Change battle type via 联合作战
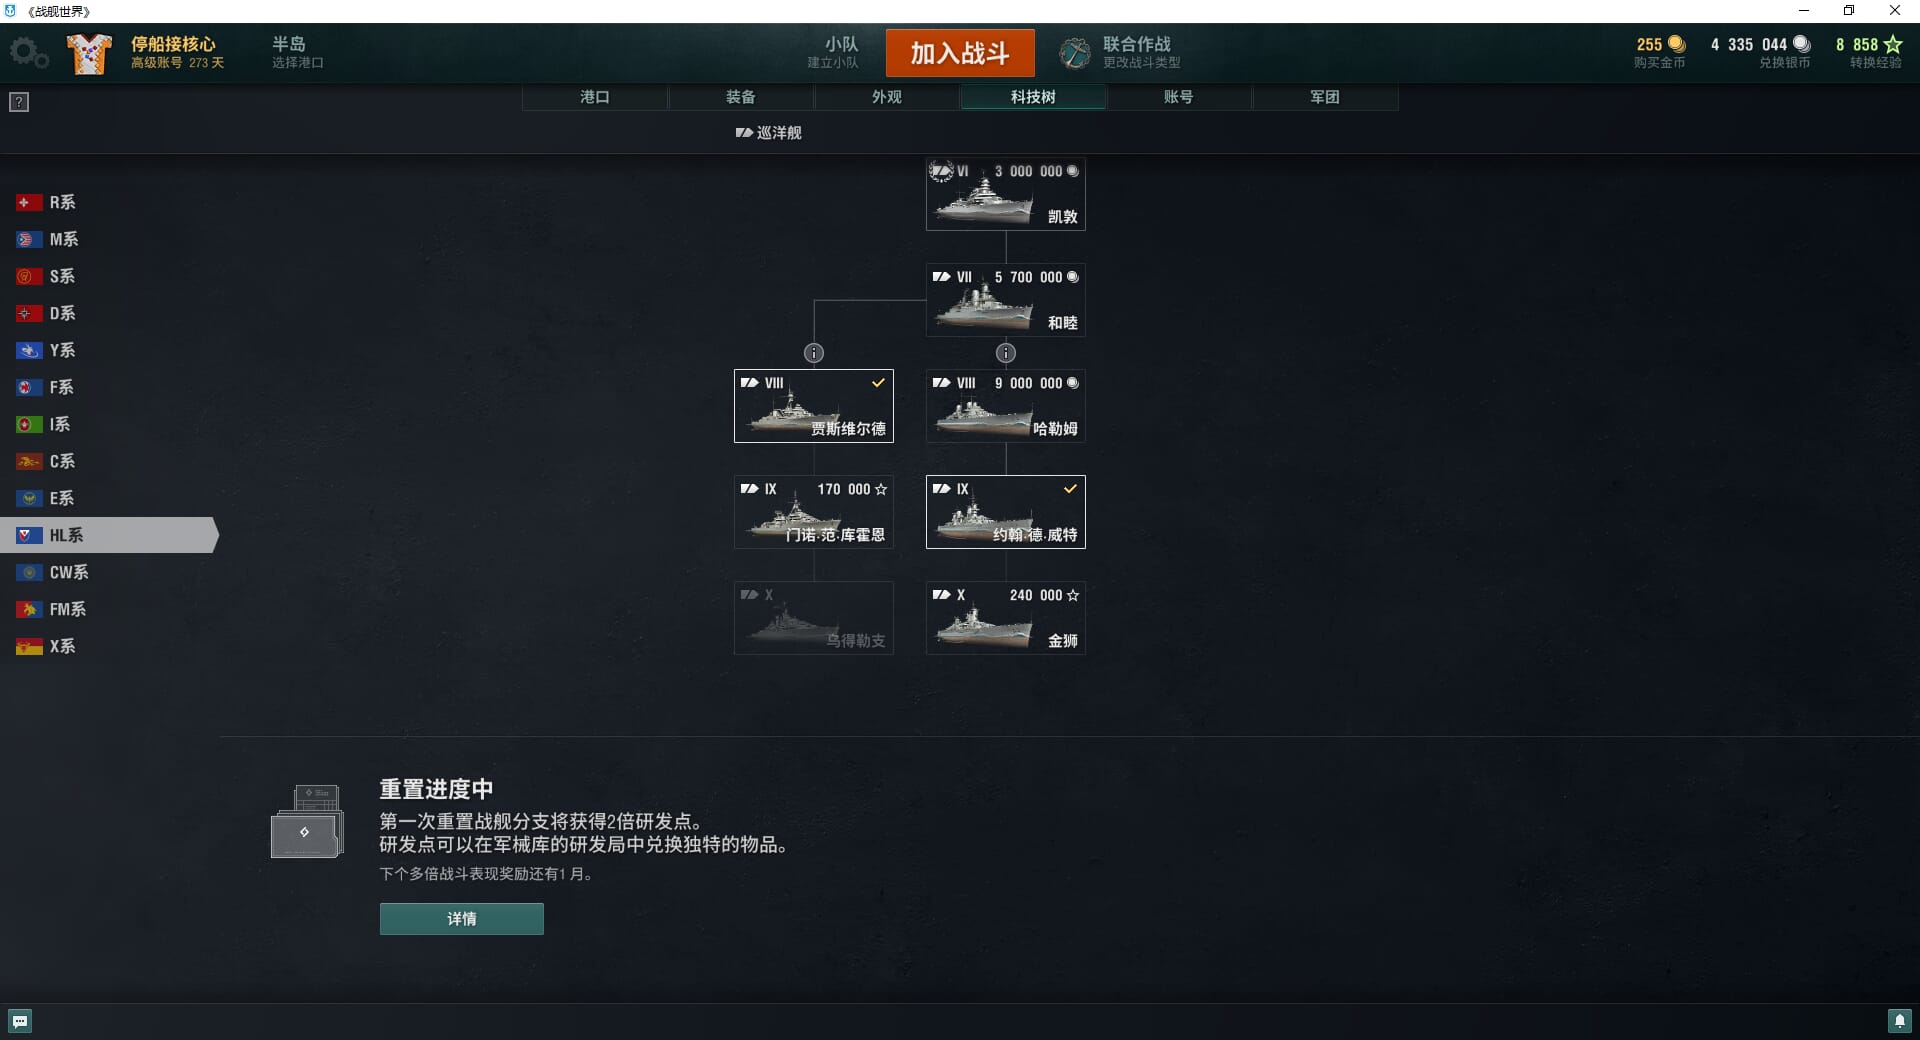This screenshot has height=1040, width=1920. pyautogui.click(x=1141, y=52)
